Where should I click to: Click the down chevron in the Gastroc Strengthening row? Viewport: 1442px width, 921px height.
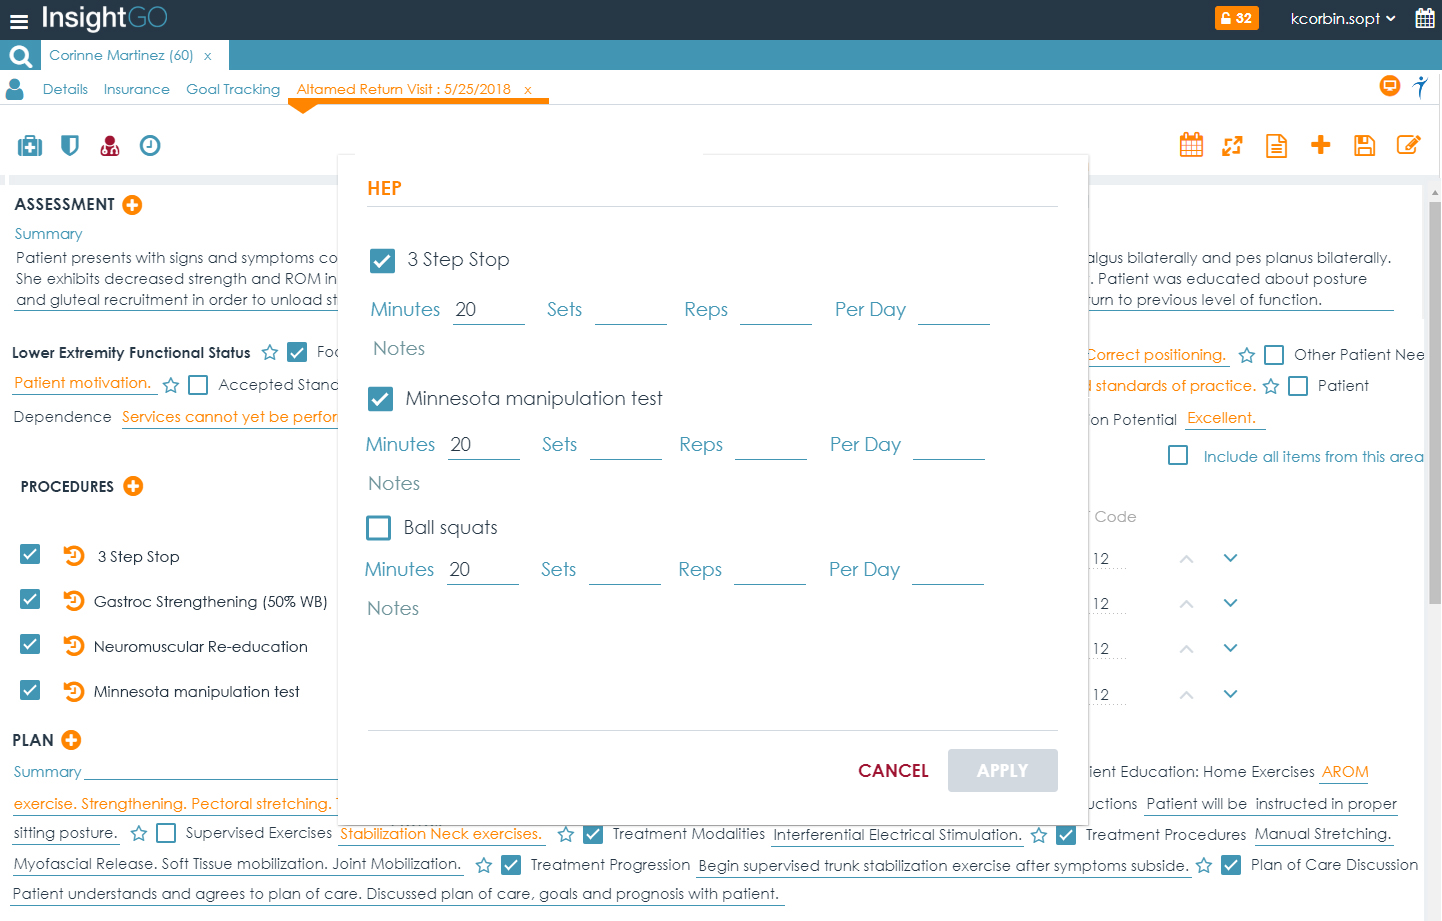point(1230,603)
